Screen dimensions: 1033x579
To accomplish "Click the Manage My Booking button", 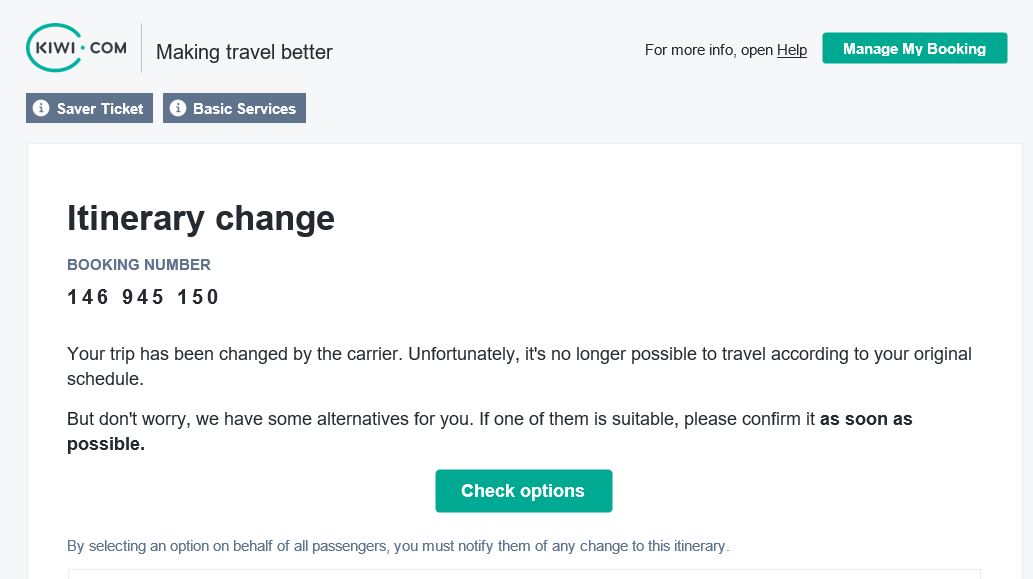I will (914, 48).
